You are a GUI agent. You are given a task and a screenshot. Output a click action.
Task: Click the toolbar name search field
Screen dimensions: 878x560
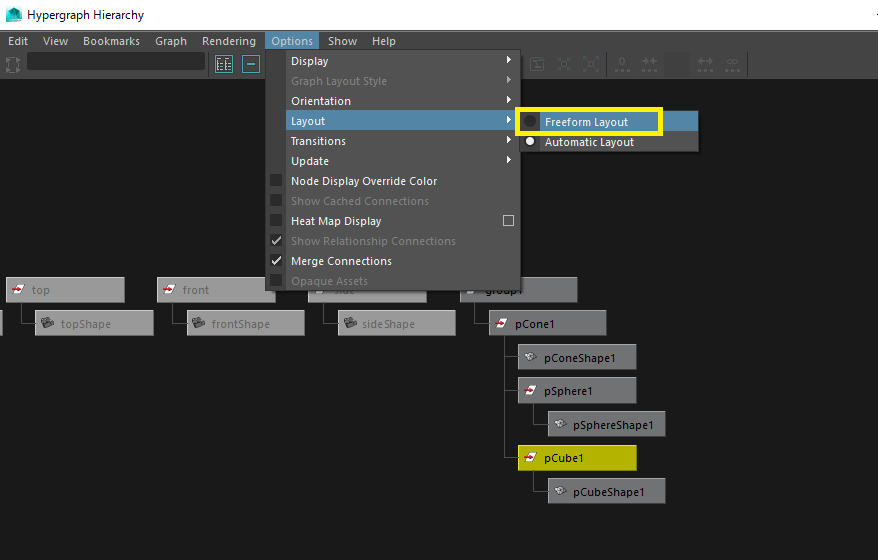pyautogui.click(x=116, y=61)
